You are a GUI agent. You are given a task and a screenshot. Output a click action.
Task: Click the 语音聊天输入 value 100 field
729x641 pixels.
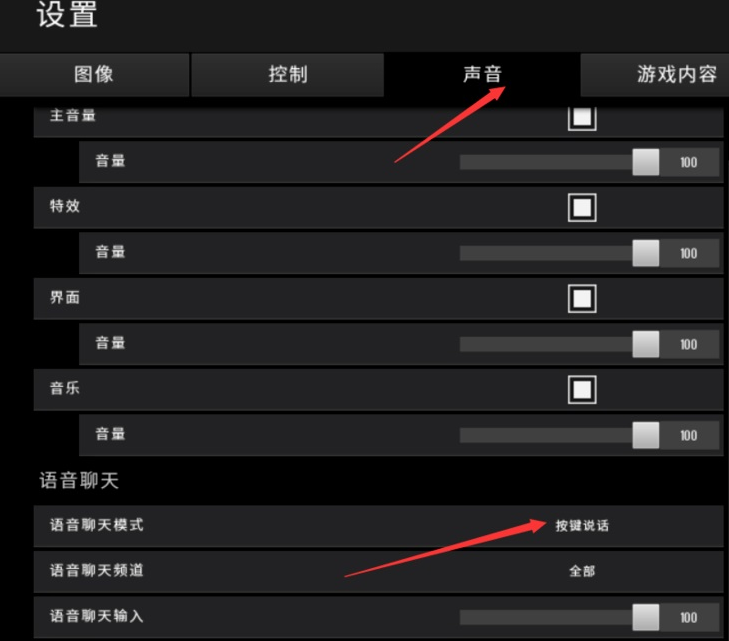coord(689,617)
